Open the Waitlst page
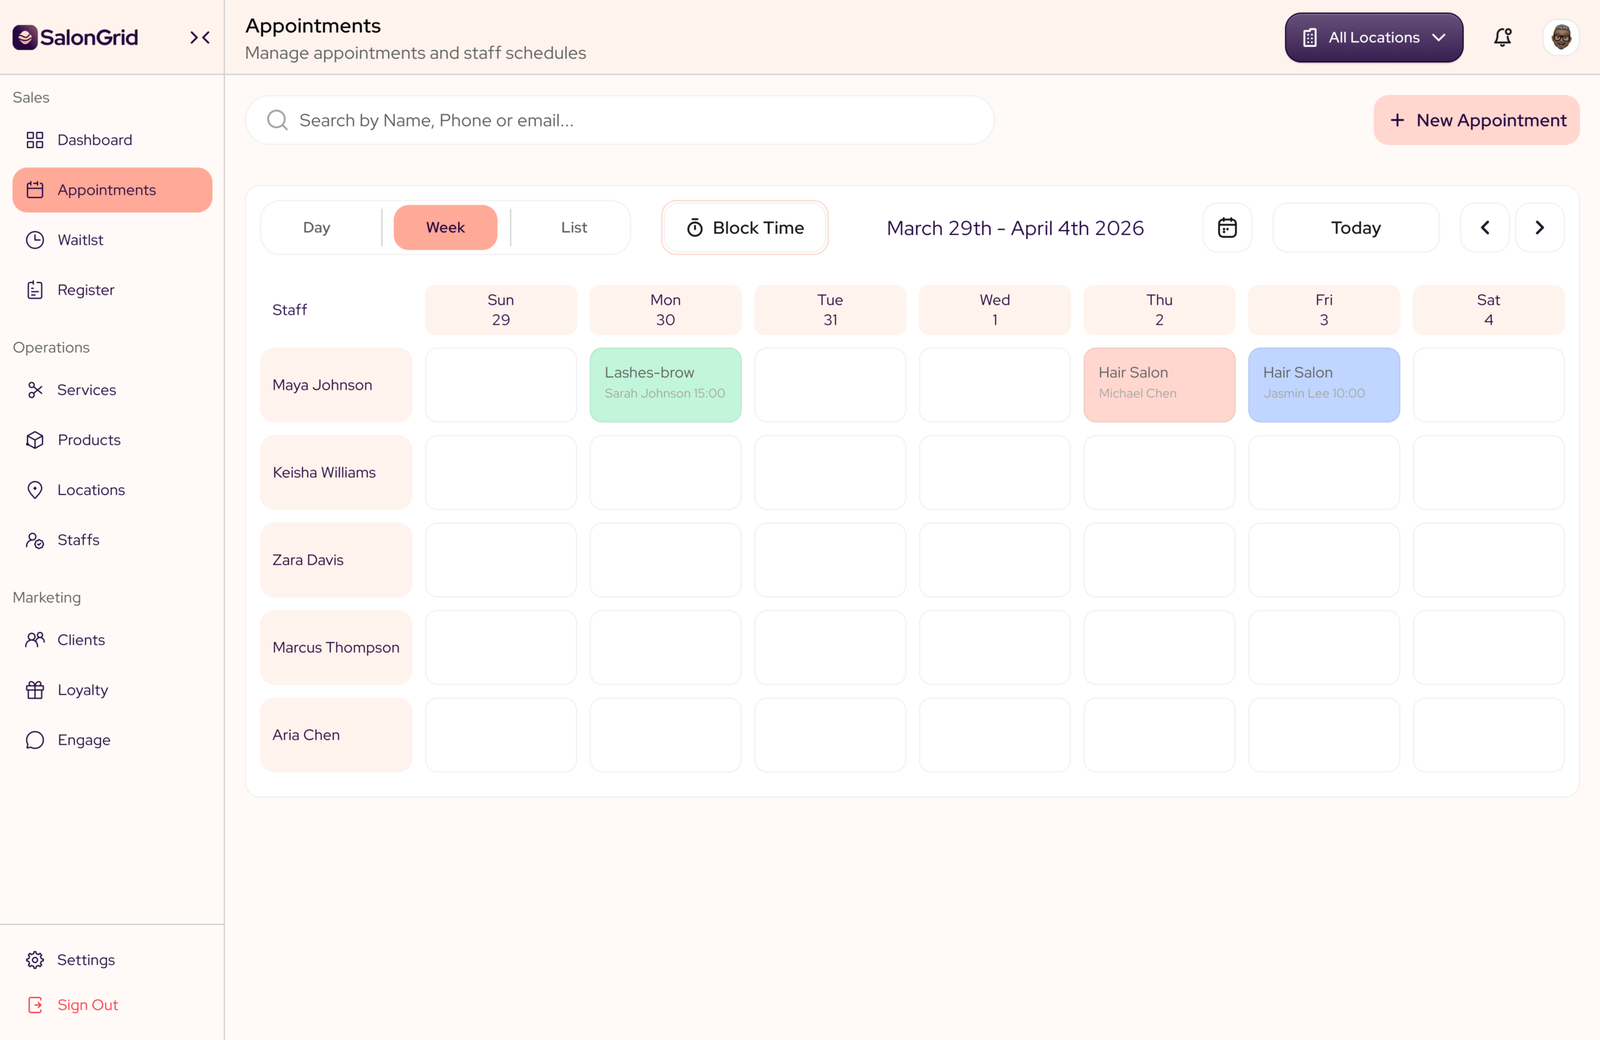The height and width of the screenshot is (1040, 1600). pos(80,240)
